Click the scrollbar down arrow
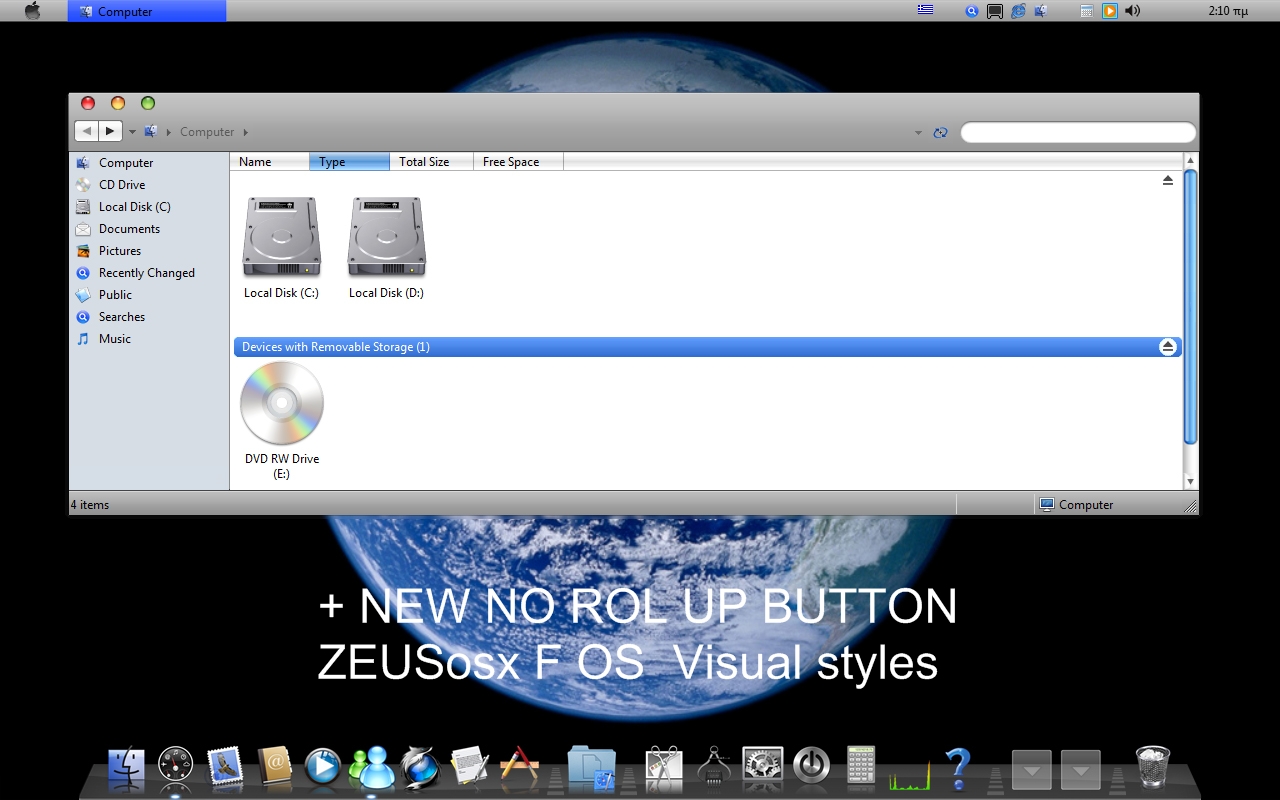The image size is (1280, 800). (1190, 482)
